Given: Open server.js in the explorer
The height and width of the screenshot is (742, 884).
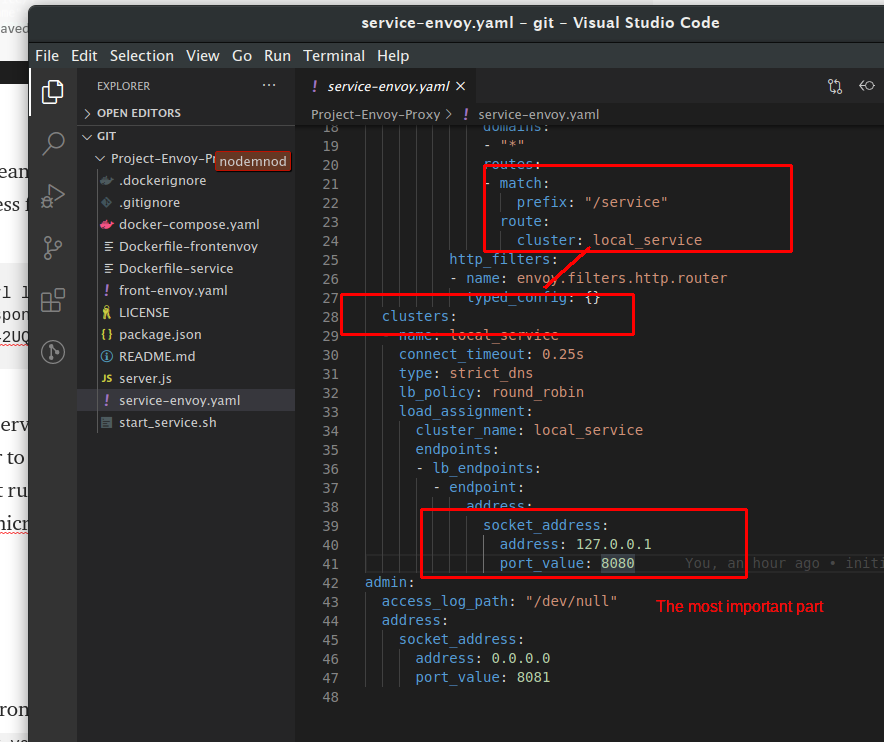Looking at the screenshot, I should 145,378.
